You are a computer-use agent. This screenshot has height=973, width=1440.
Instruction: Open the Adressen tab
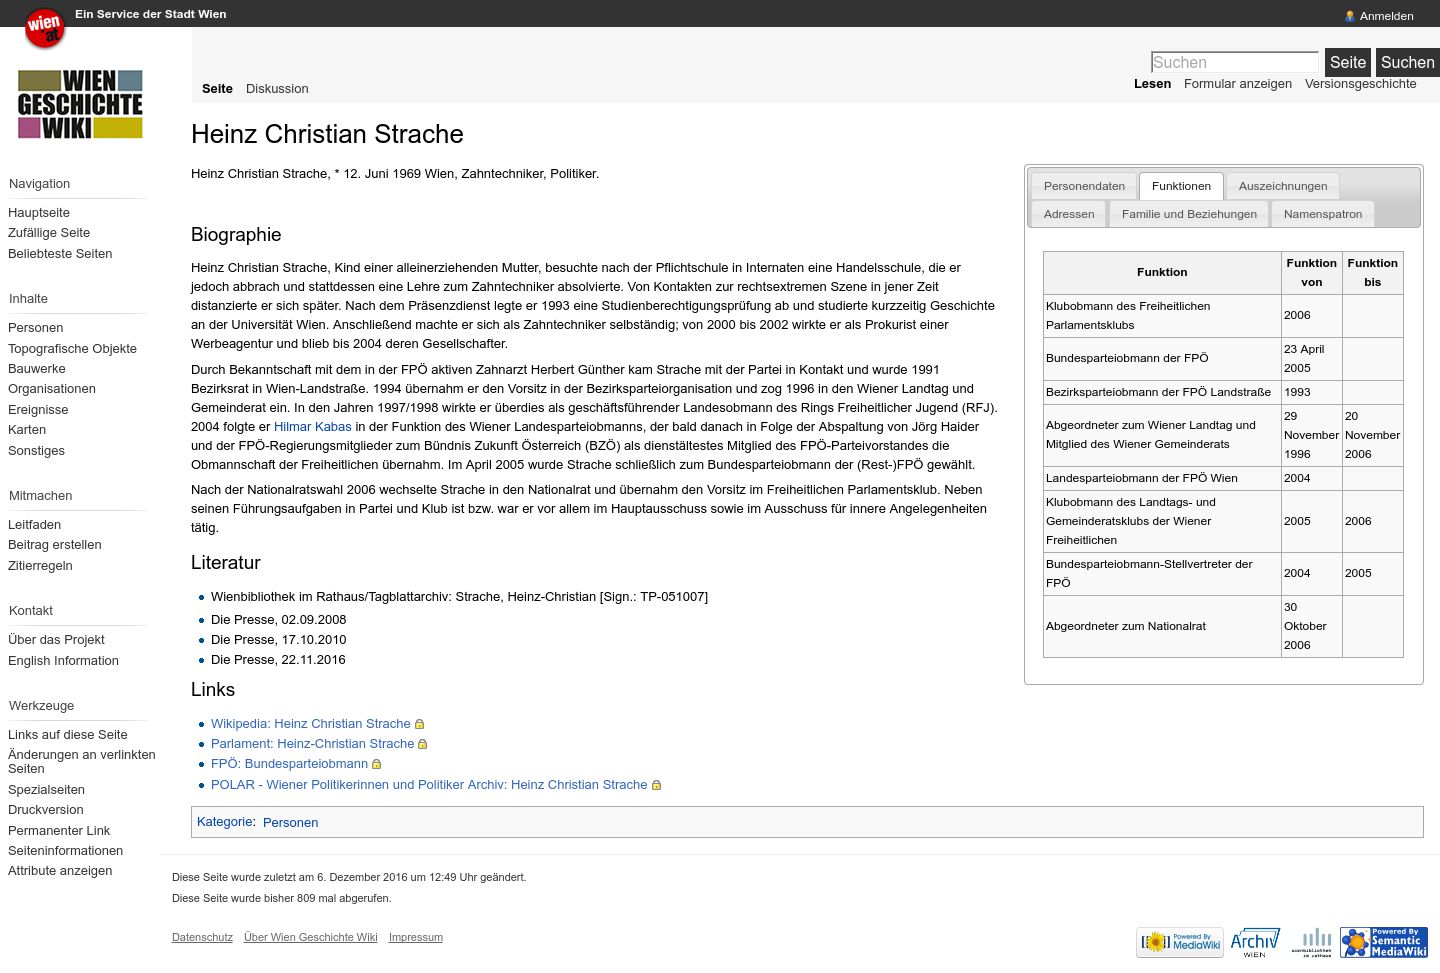pos(1069,214)
